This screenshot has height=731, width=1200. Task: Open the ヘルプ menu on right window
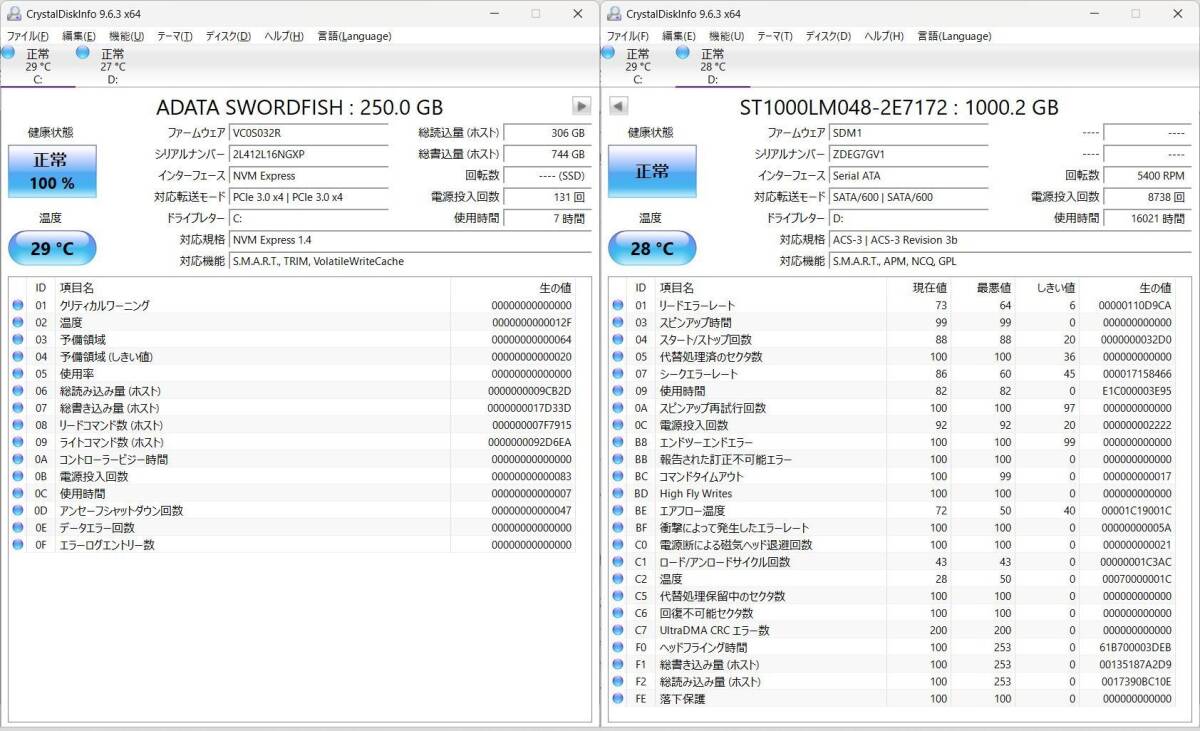(x=881, y=35)
